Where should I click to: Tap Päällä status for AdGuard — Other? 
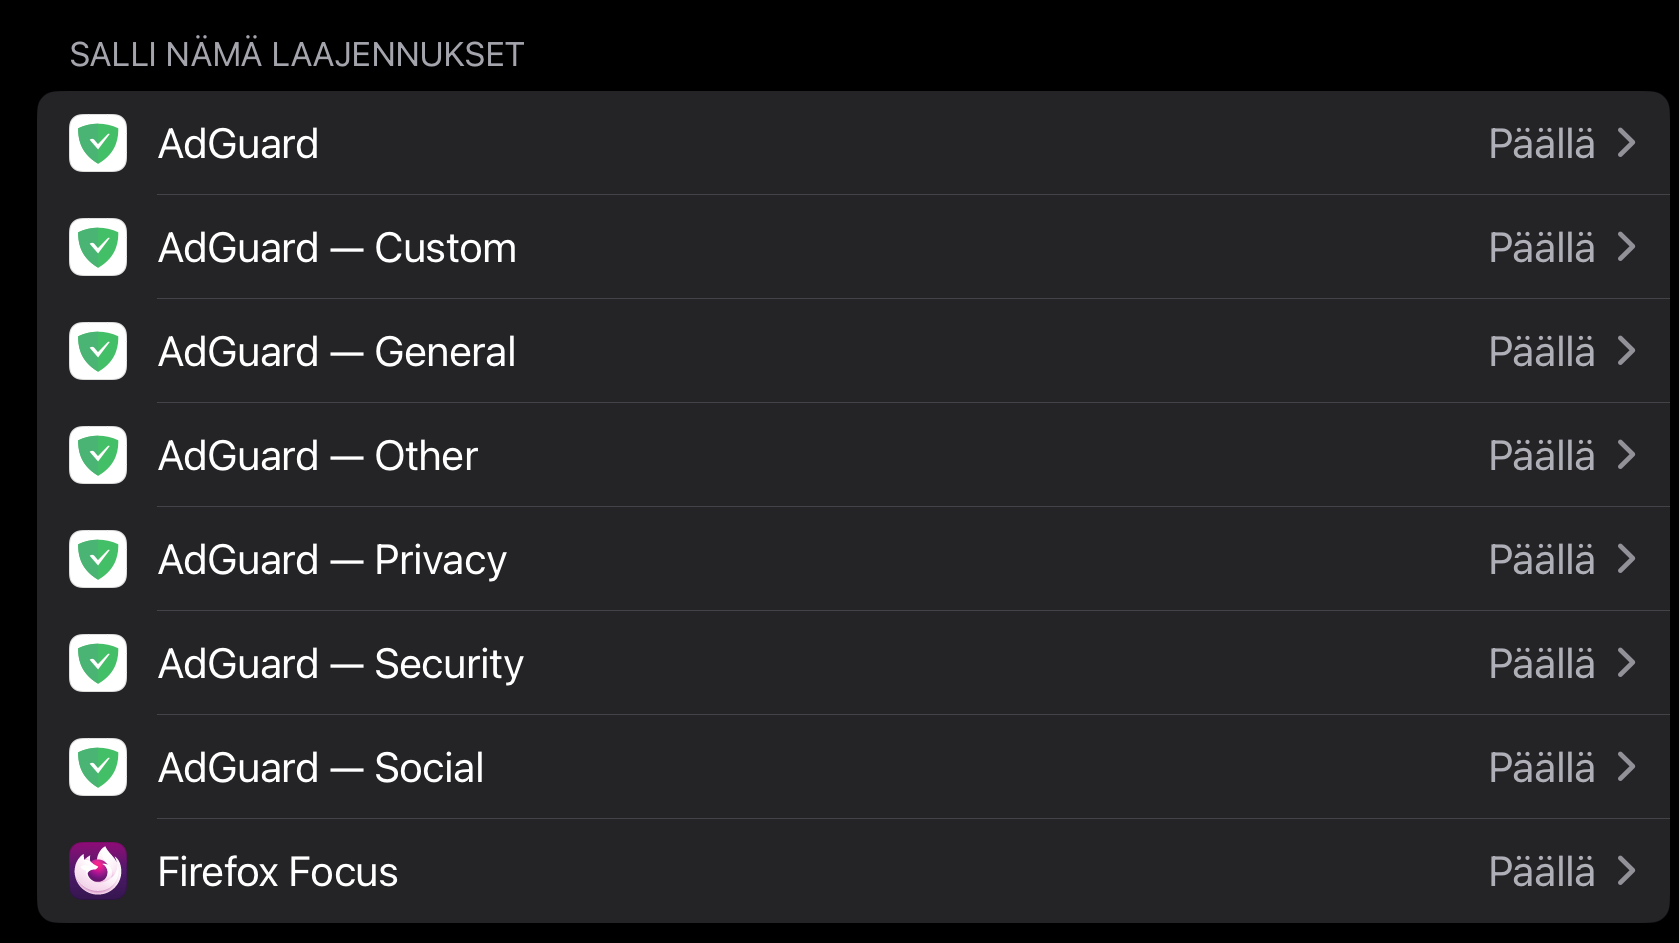tap(1541, 456)
